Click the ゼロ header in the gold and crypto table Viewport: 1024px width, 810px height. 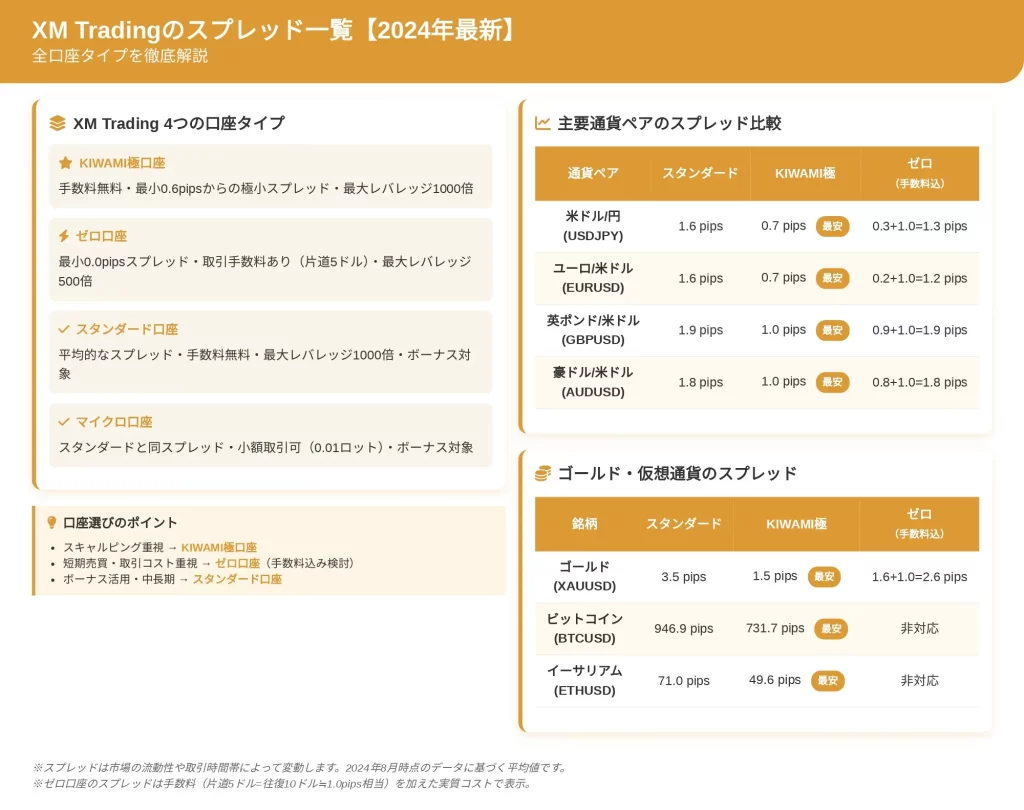pyautogui.click(x=920, y=524)
